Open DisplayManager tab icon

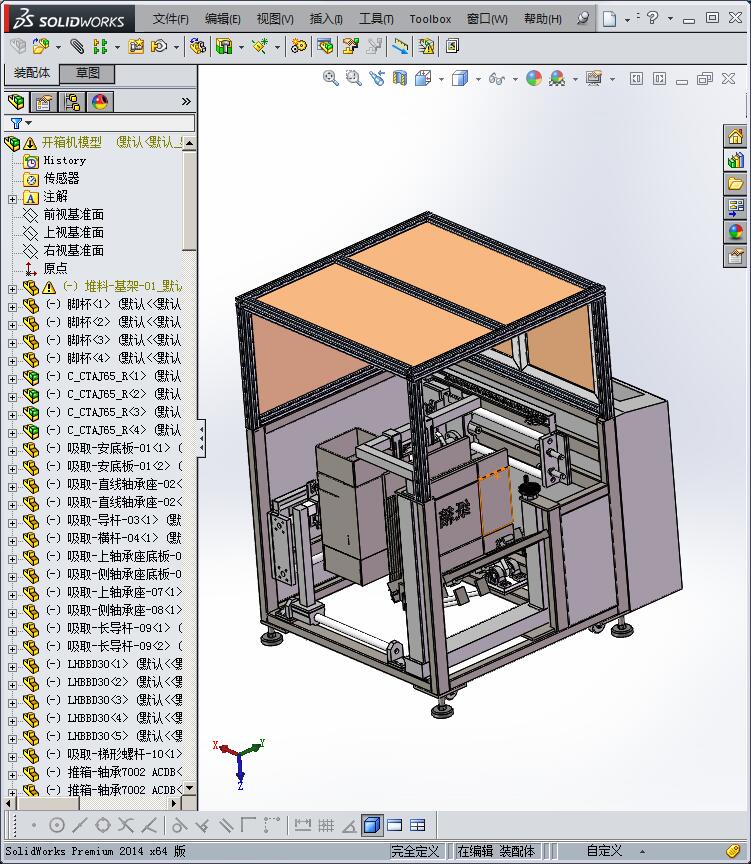tap(100, 102)
